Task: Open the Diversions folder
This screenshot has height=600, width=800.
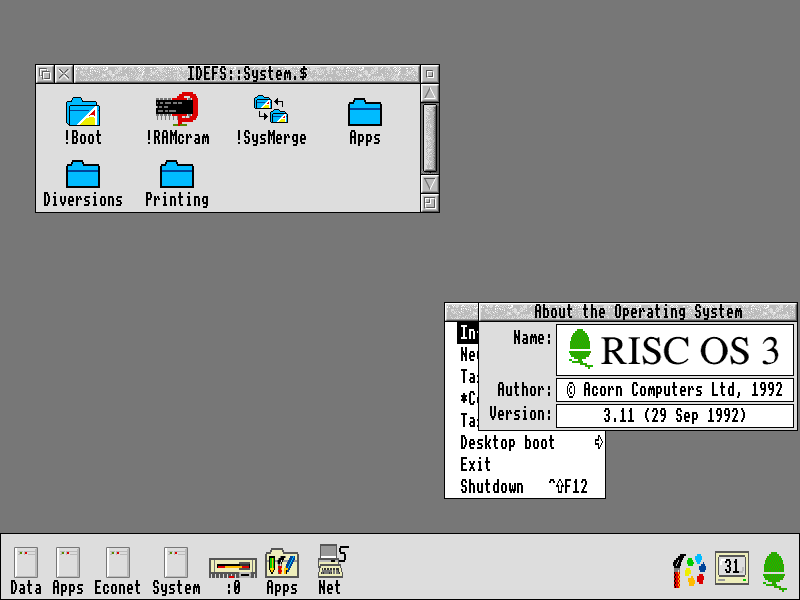Action: [x=83, y=184]
